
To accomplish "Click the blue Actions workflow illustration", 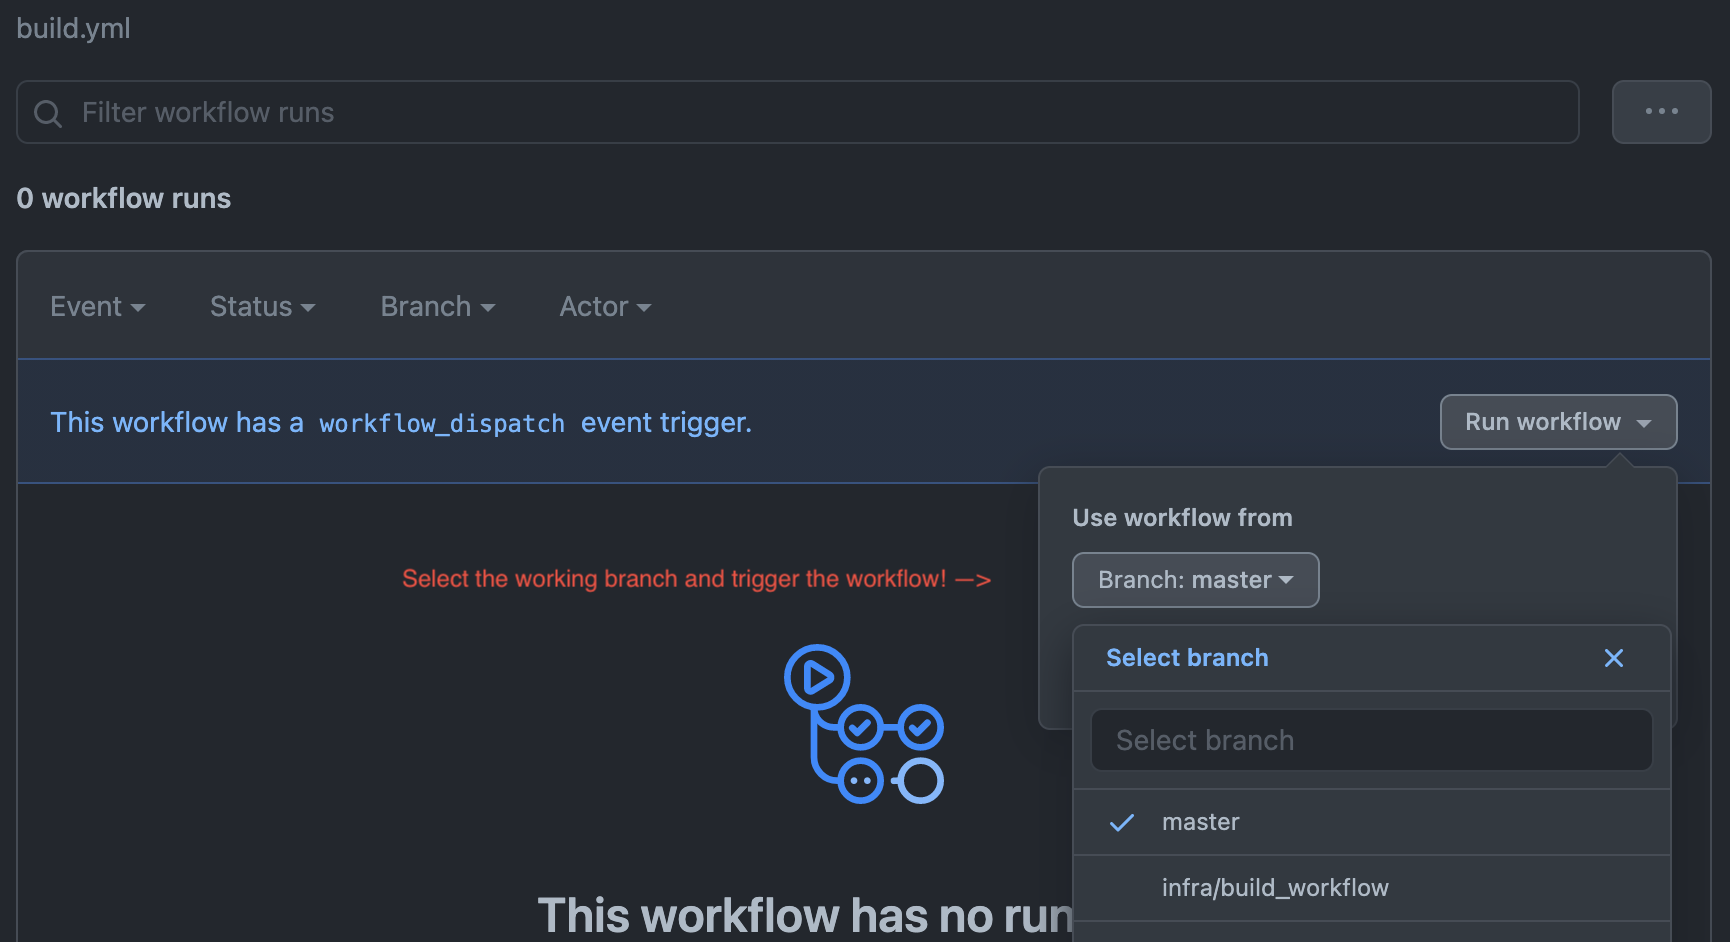I will click(x=864, y=724).
